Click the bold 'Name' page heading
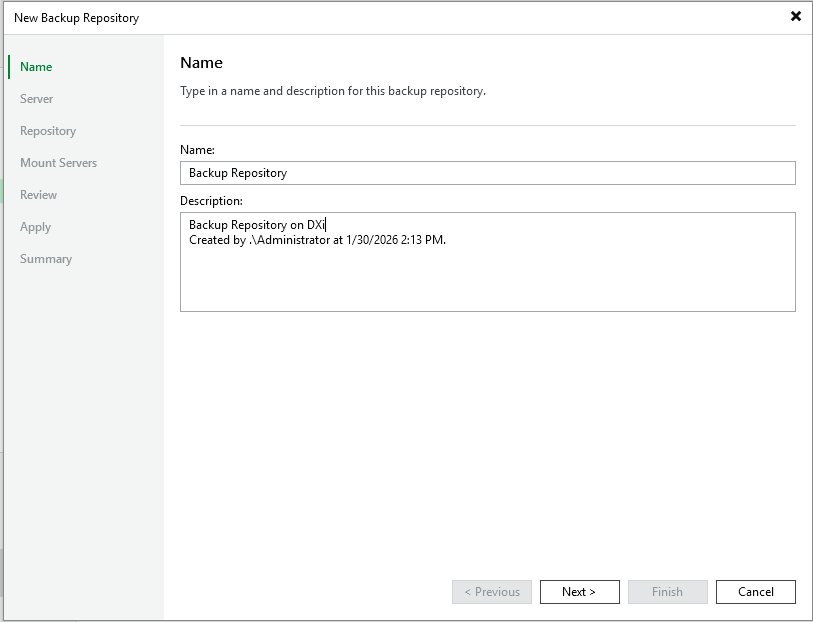Image resolution: width=813 pixels, height=622 pixels. pos(201,63)
